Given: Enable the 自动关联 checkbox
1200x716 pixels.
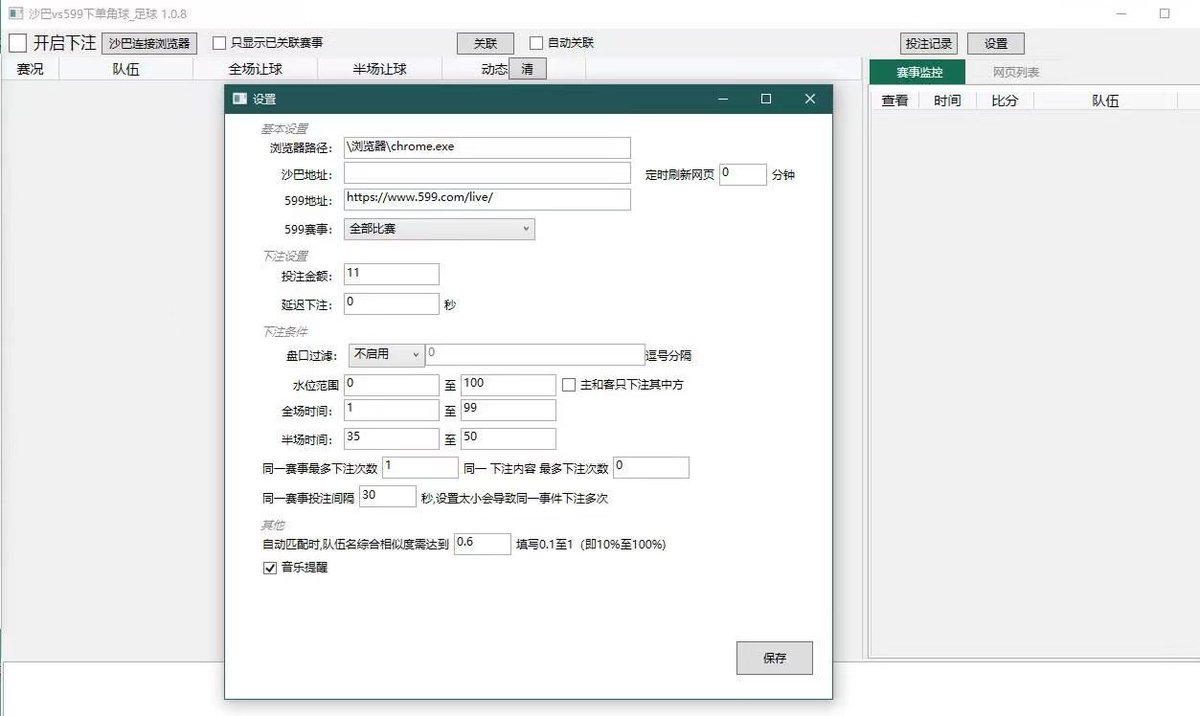Looking at the screenshot, I should [536, 43].
